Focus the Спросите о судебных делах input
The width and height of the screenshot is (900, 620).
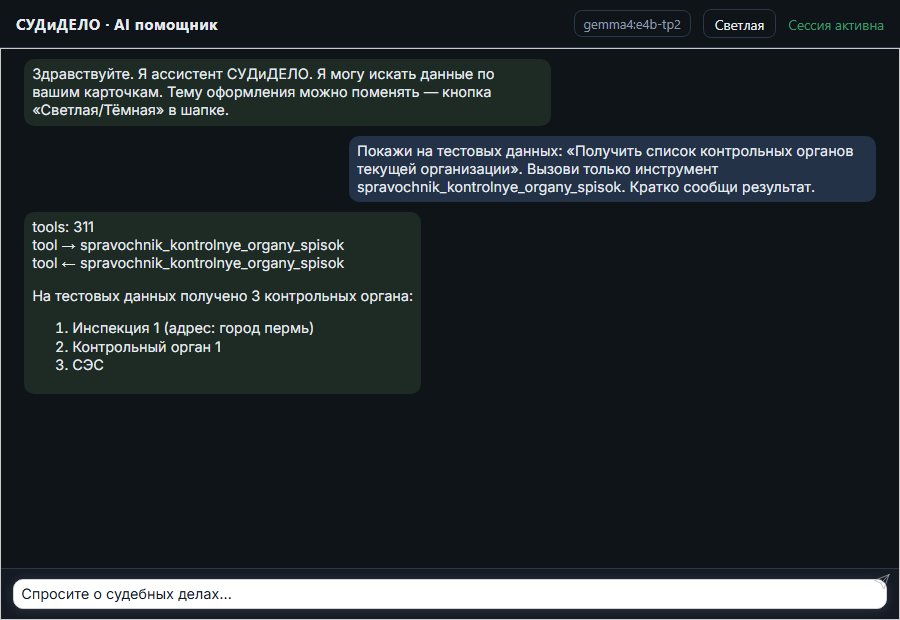tap(449, 594)
